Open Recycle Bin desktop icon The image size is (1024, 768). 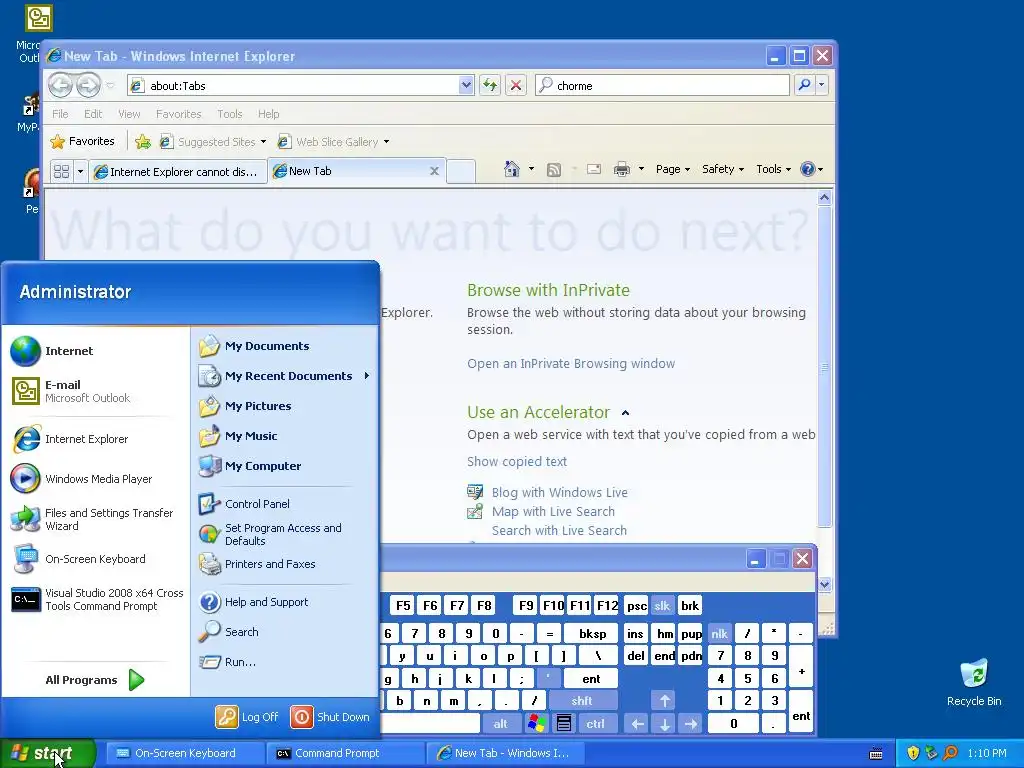[974, 682]
